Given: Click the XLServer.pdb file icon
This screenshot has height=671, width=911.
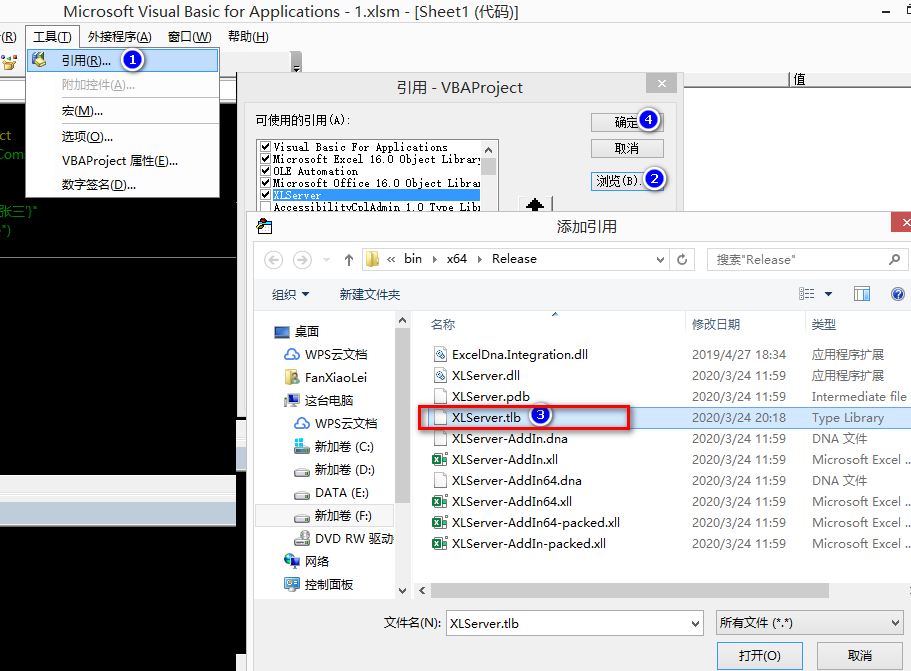Looking at the screenshot, I should (x=440, y=396).
